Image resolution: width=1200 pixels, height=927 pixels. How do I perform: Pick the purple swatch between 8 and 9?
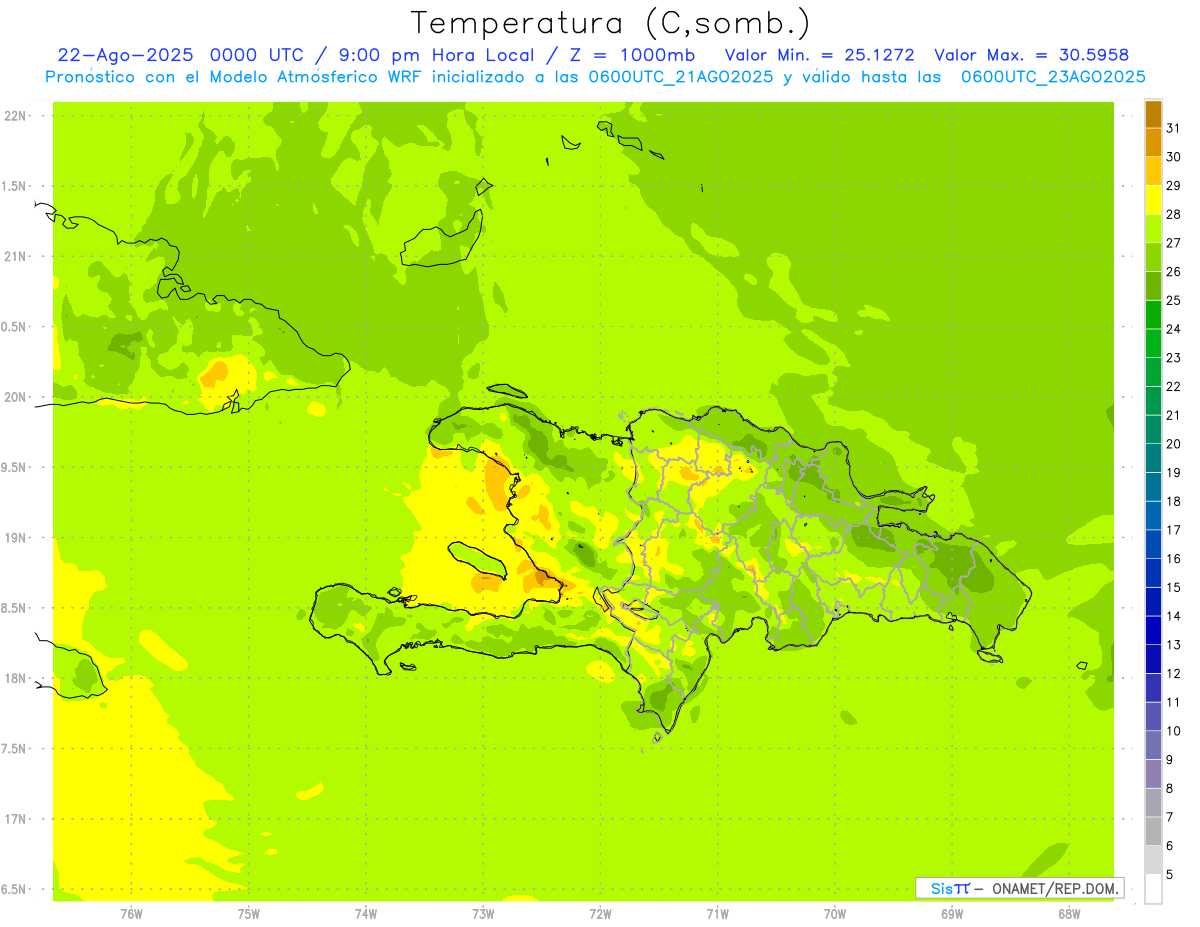click(1153, 774)
